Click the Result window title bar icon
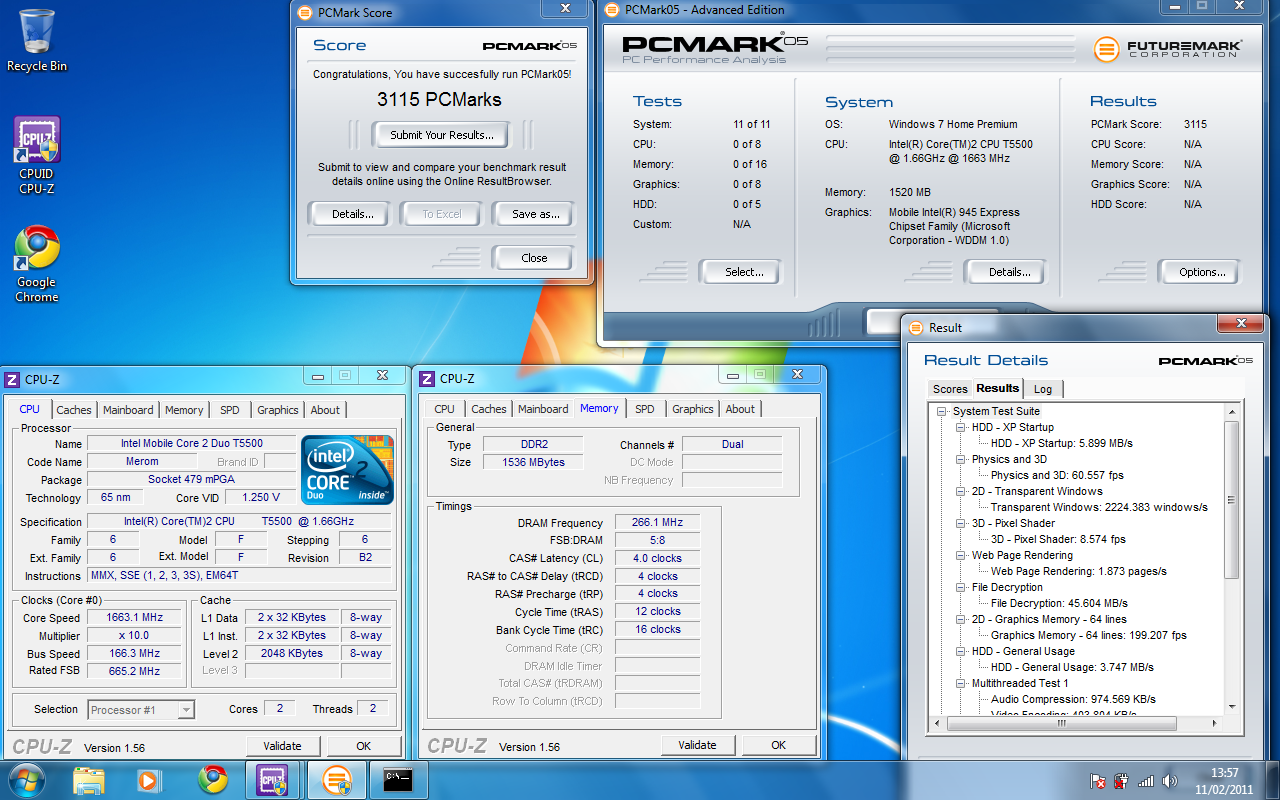This screenshot has height=800, width=1280. (x=915, y=327)
